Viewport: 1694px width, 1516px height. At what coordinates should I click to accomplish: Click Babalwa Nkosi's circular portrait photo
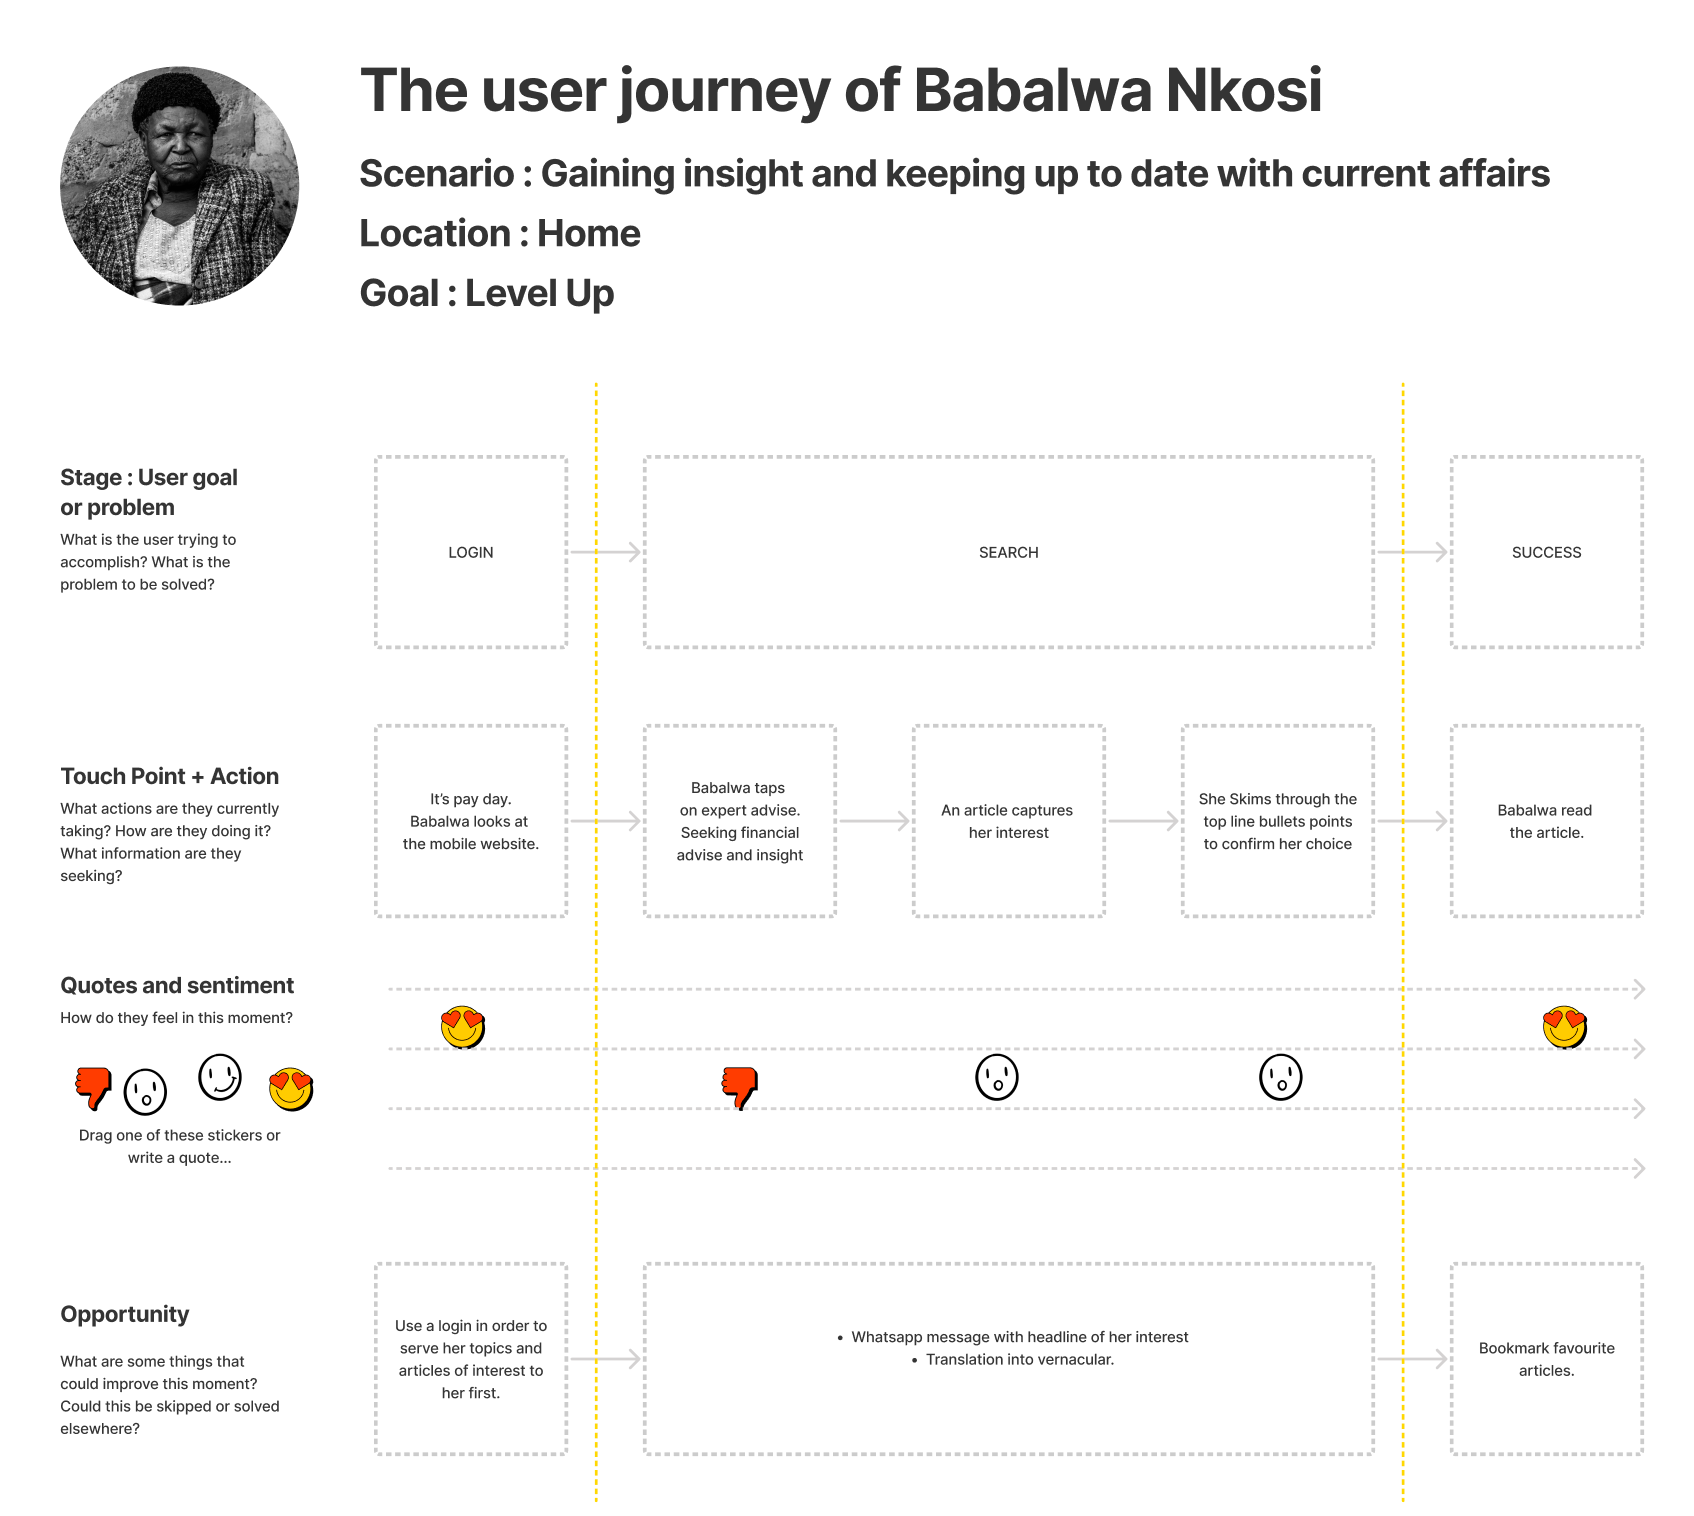(x=180, y=186)
